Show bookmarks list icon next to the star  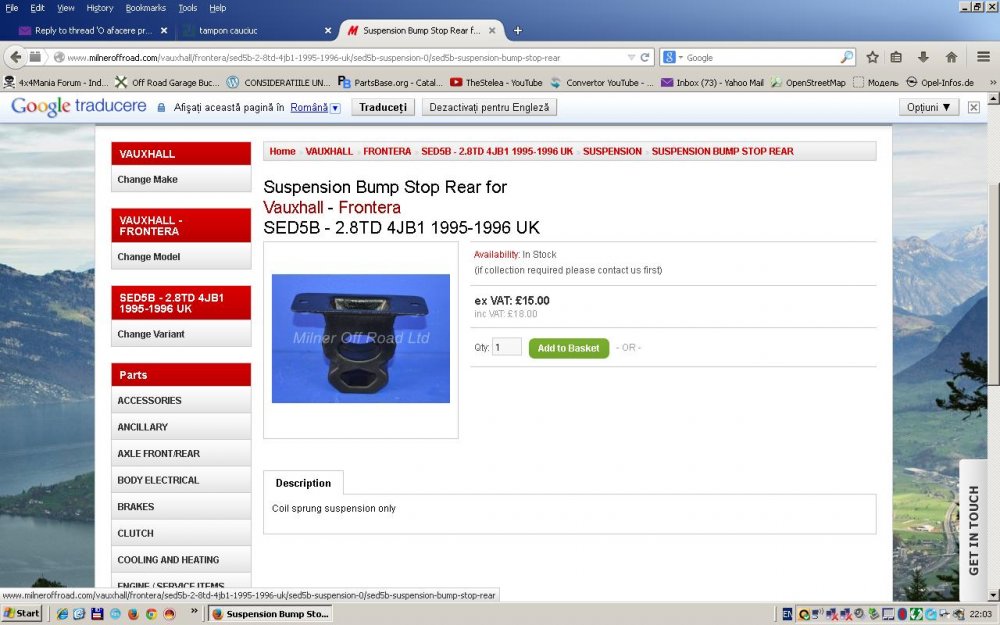(896, 57)
